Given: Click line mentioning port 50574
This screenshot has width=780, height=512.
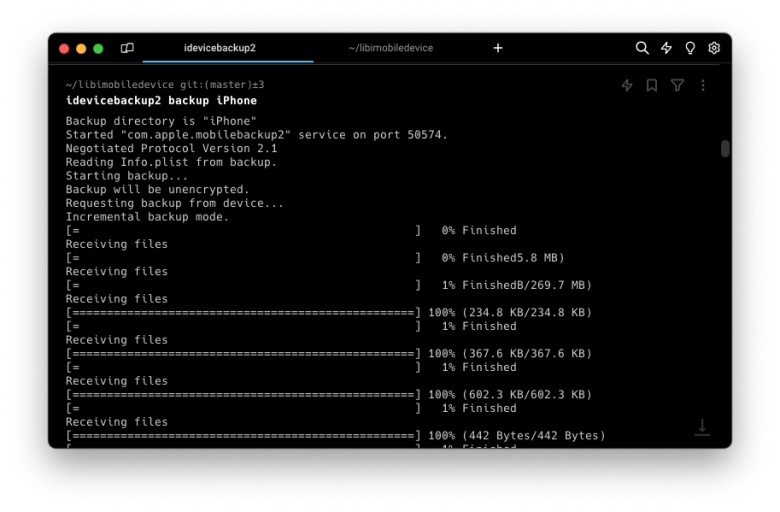Looking at the screenshot, I should [x=256, y=135].
